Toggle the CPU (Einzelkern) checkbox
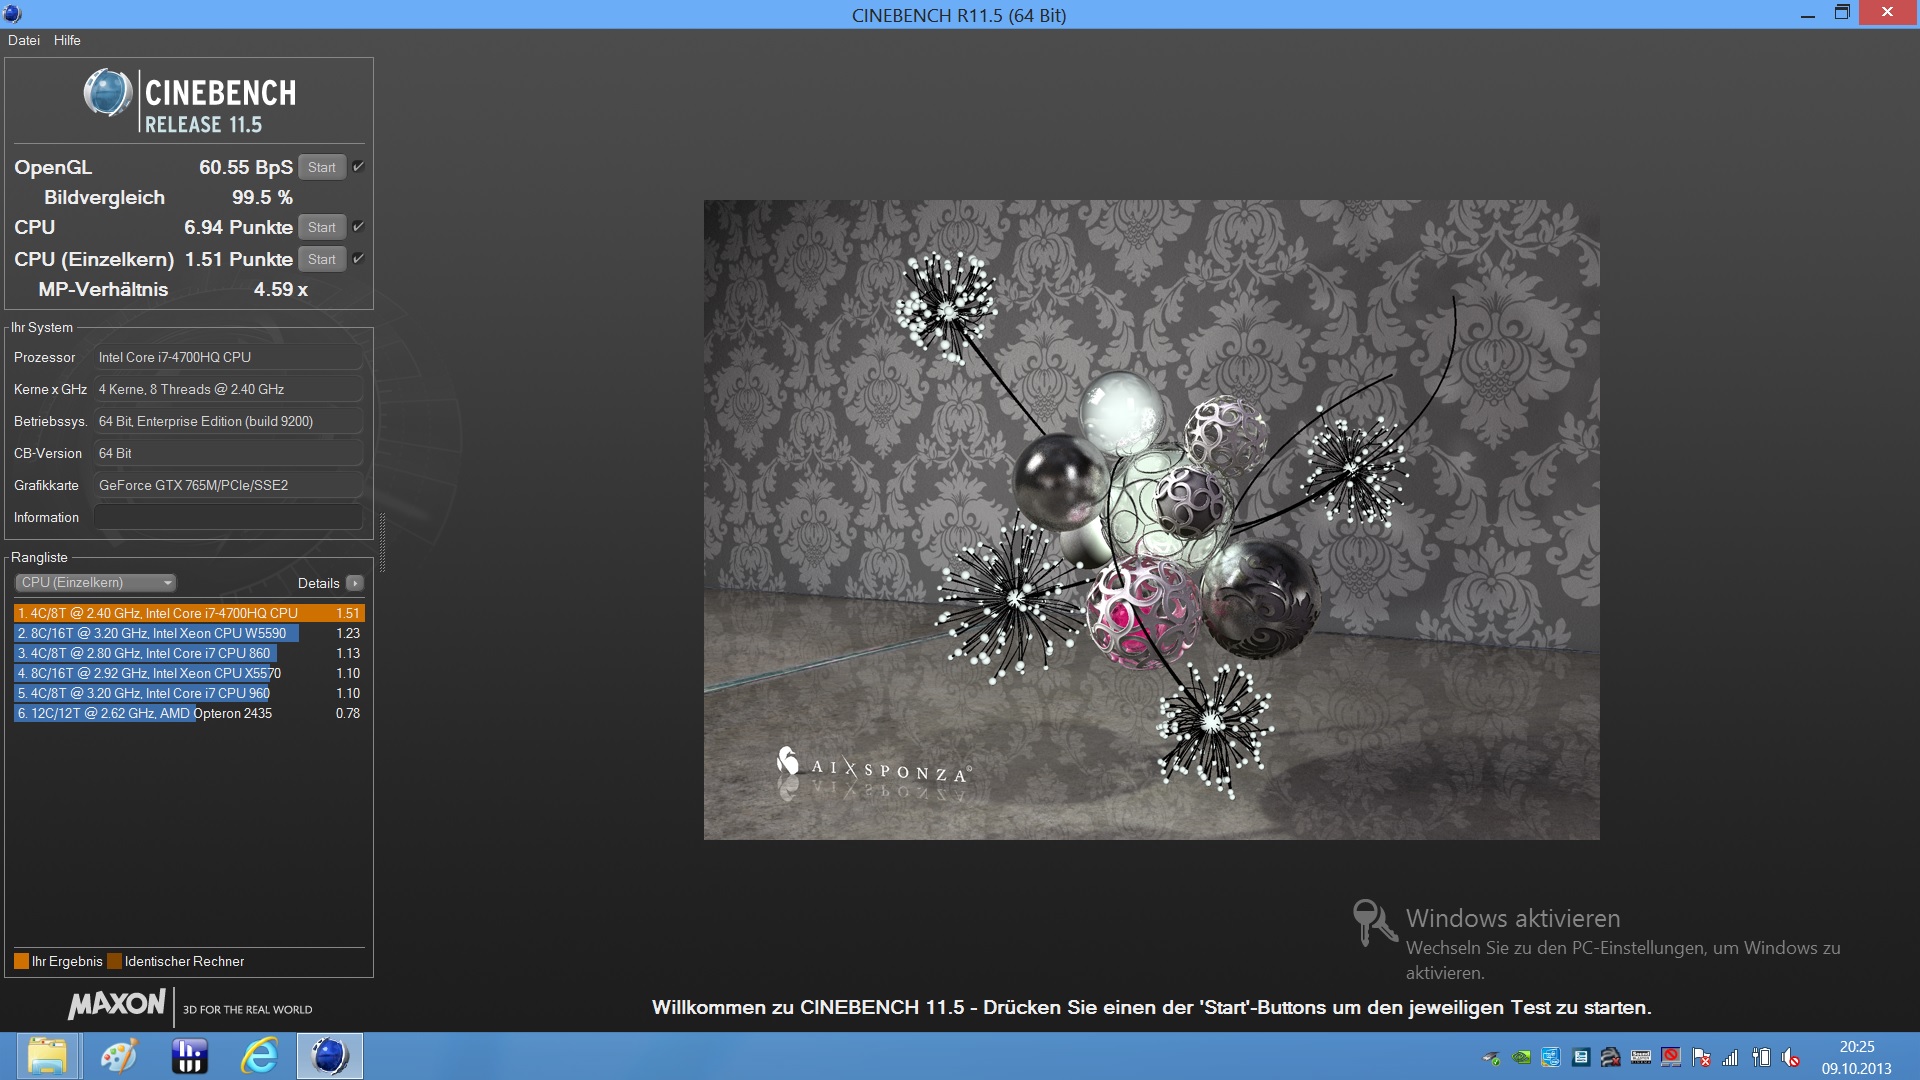The height and width of the screenshot is (1080, 1920). coord(358,259)
